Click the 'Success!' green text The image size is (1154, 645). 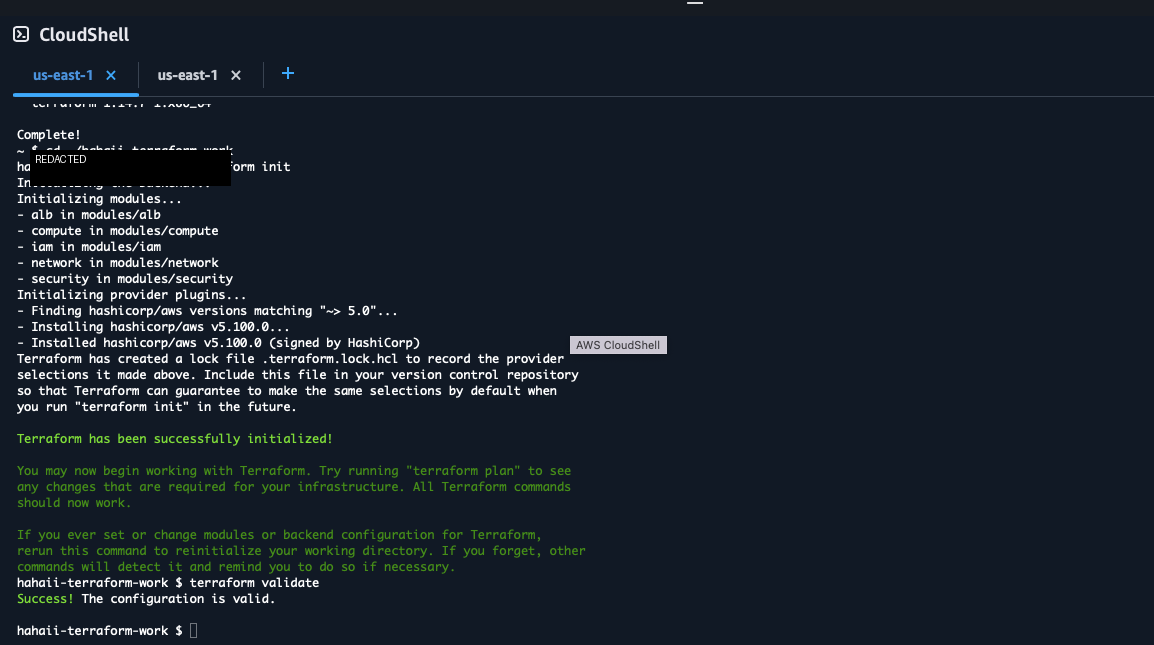tap(45, 599)
